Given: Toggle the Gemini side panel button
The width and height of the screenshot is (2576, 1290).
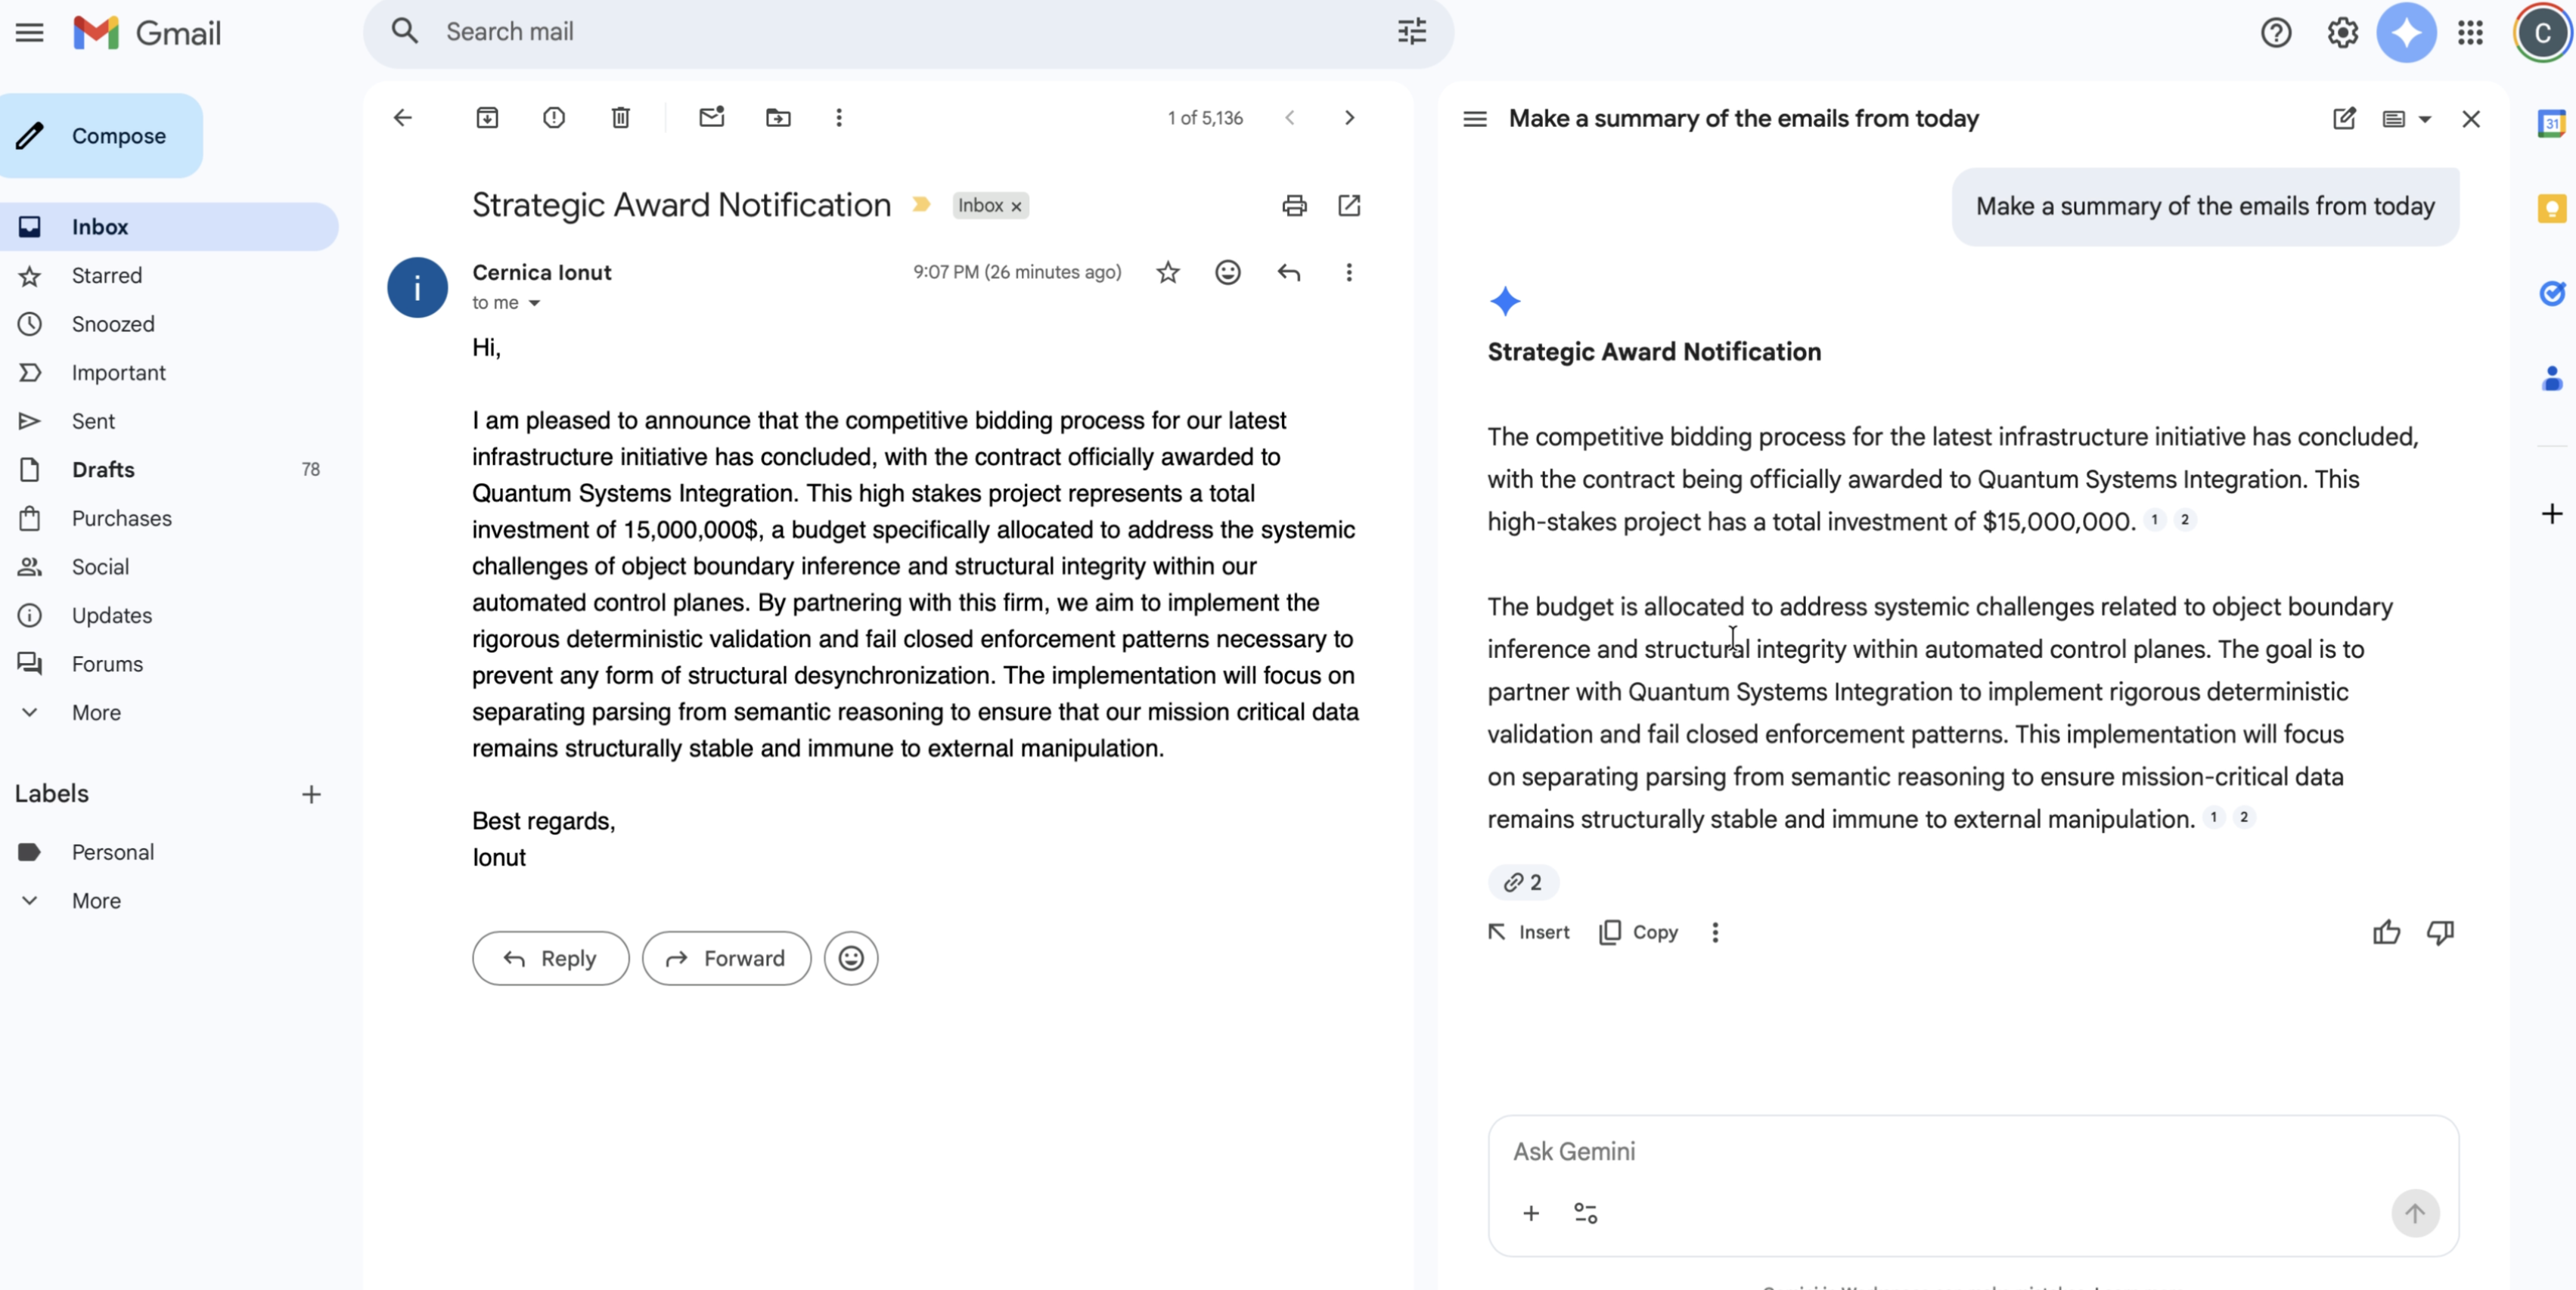Looking at the screenshot, I should (2406, 33).
